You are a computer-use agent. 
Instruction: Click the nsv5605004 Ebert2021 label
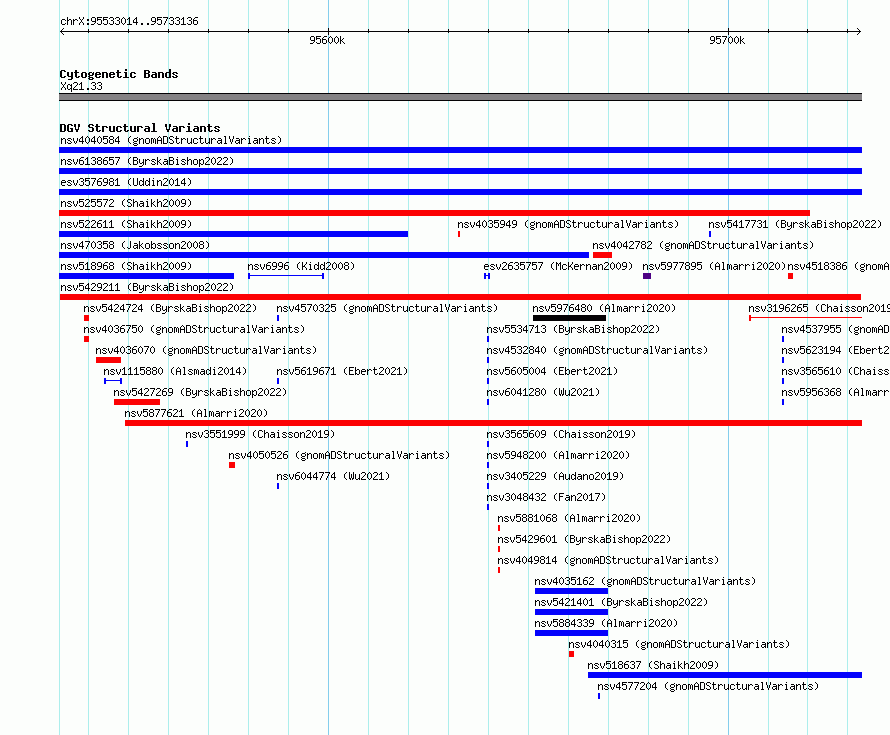(552, 371)
